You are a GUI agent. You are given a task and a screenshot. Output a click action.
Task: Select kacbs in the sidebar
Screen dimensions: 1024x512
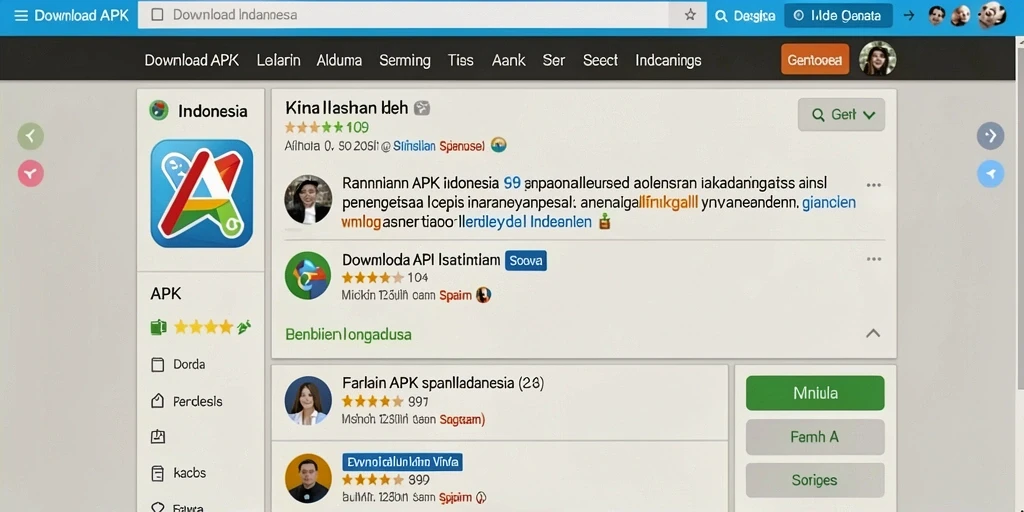(x=178, y=473)
